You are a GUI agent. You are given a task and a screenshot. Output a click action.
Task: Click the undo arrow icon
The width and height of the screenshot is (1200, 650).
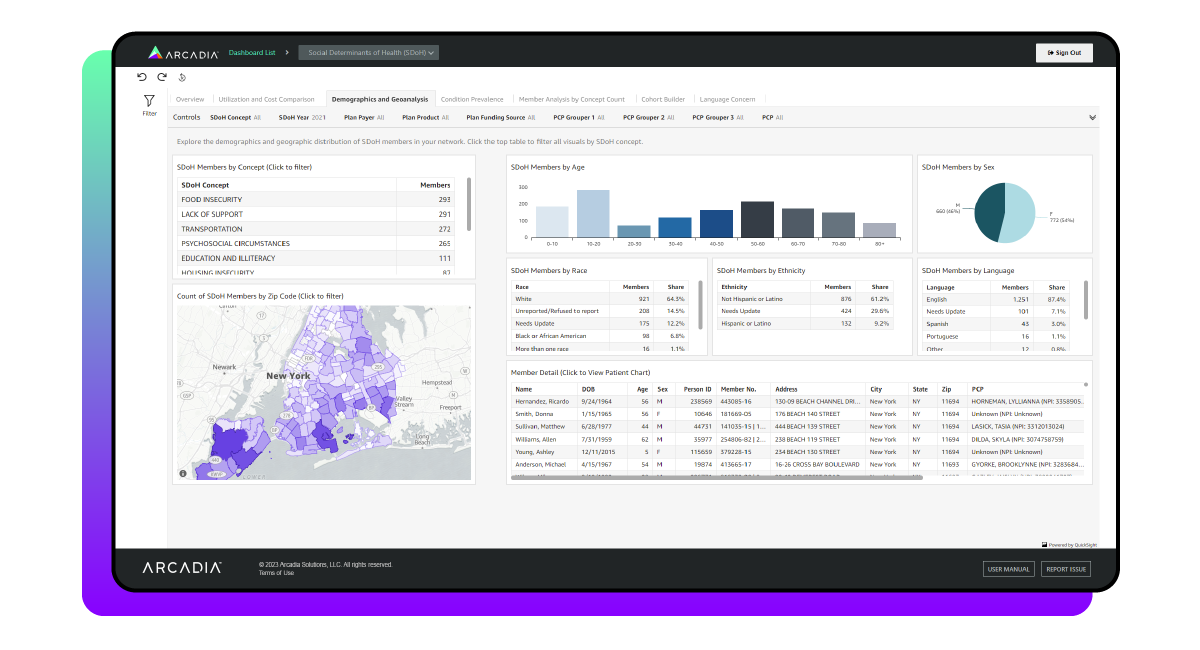[x=141, y=76]
